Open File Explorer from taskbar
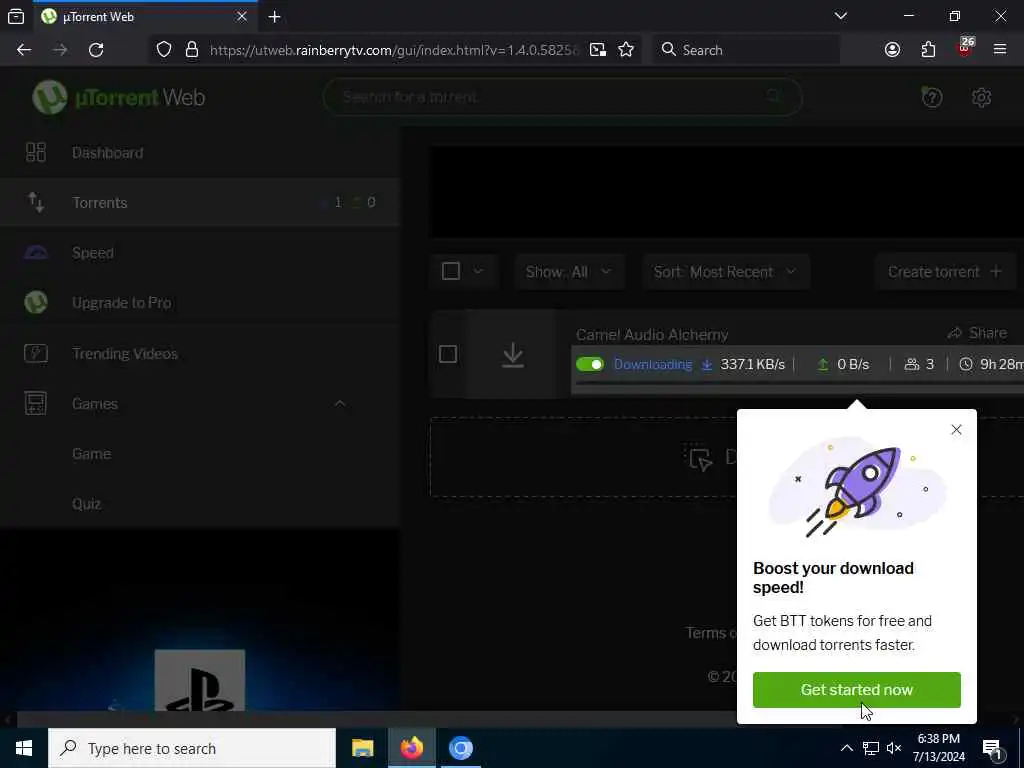1024x768 pixels. click(x=362, y=748)
